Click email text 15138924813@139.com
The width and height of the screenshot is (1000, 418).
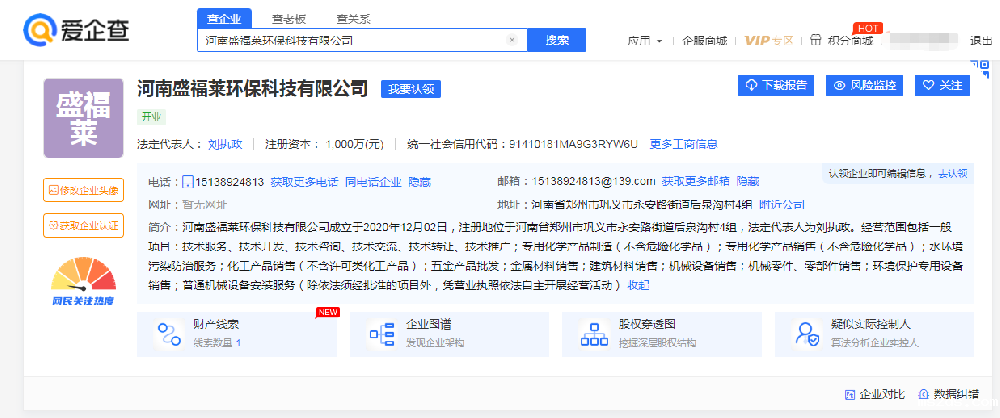[594, 182]
